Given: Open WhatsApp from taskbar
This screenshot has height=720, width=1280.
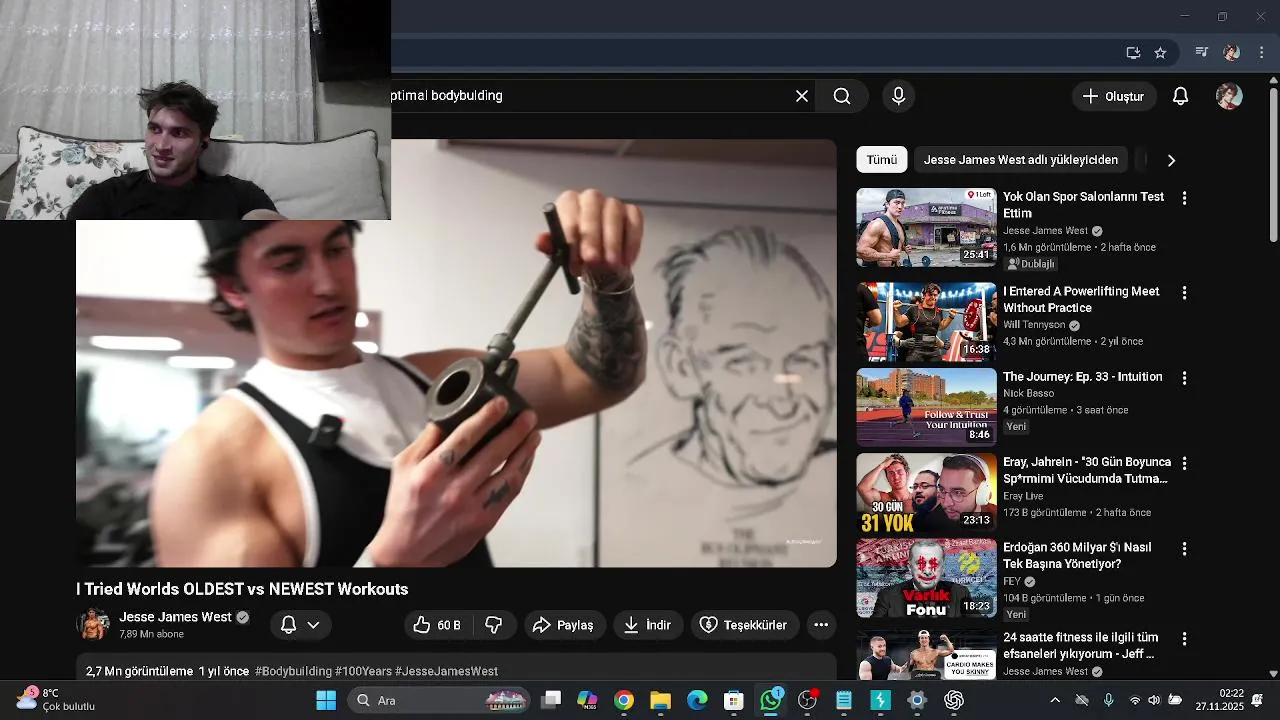Looking at the screenshot, I should click(x=771, y=700).
